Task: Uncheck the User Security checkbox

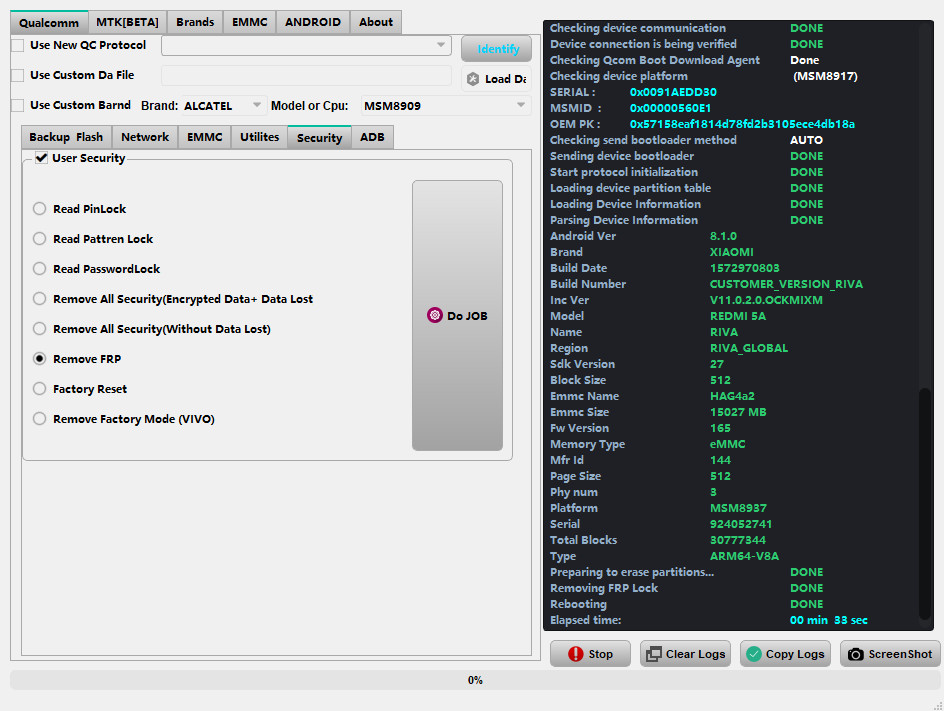Action: coord(41,158)
